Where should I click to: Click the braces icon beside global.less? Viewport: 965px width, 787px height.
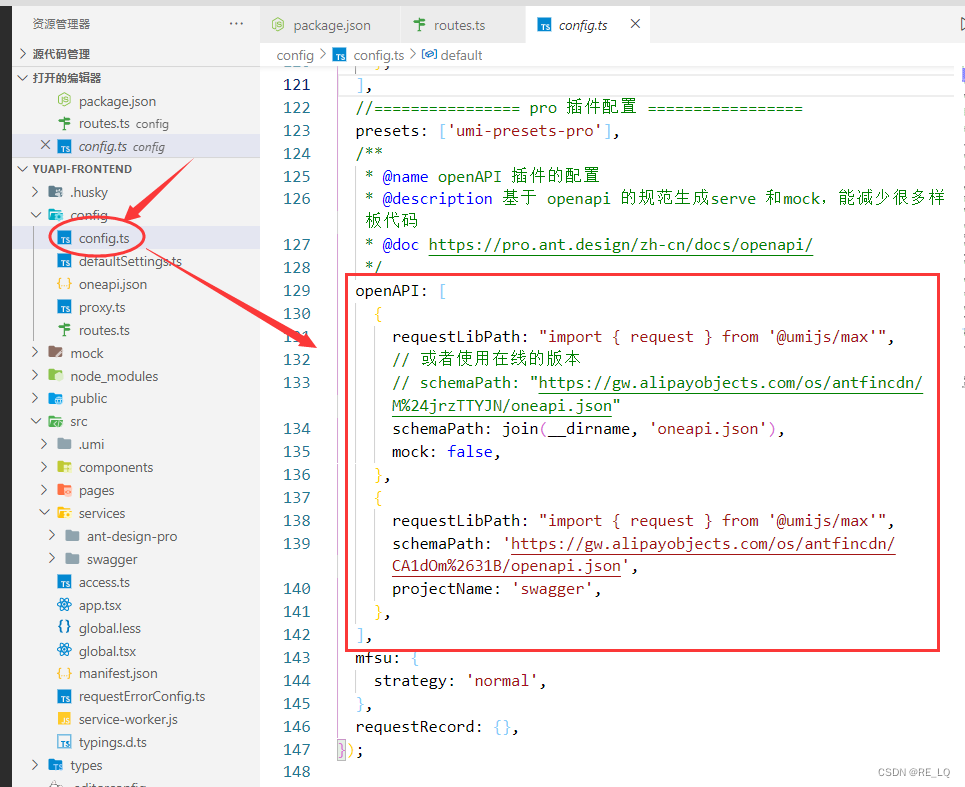point(64,627)
